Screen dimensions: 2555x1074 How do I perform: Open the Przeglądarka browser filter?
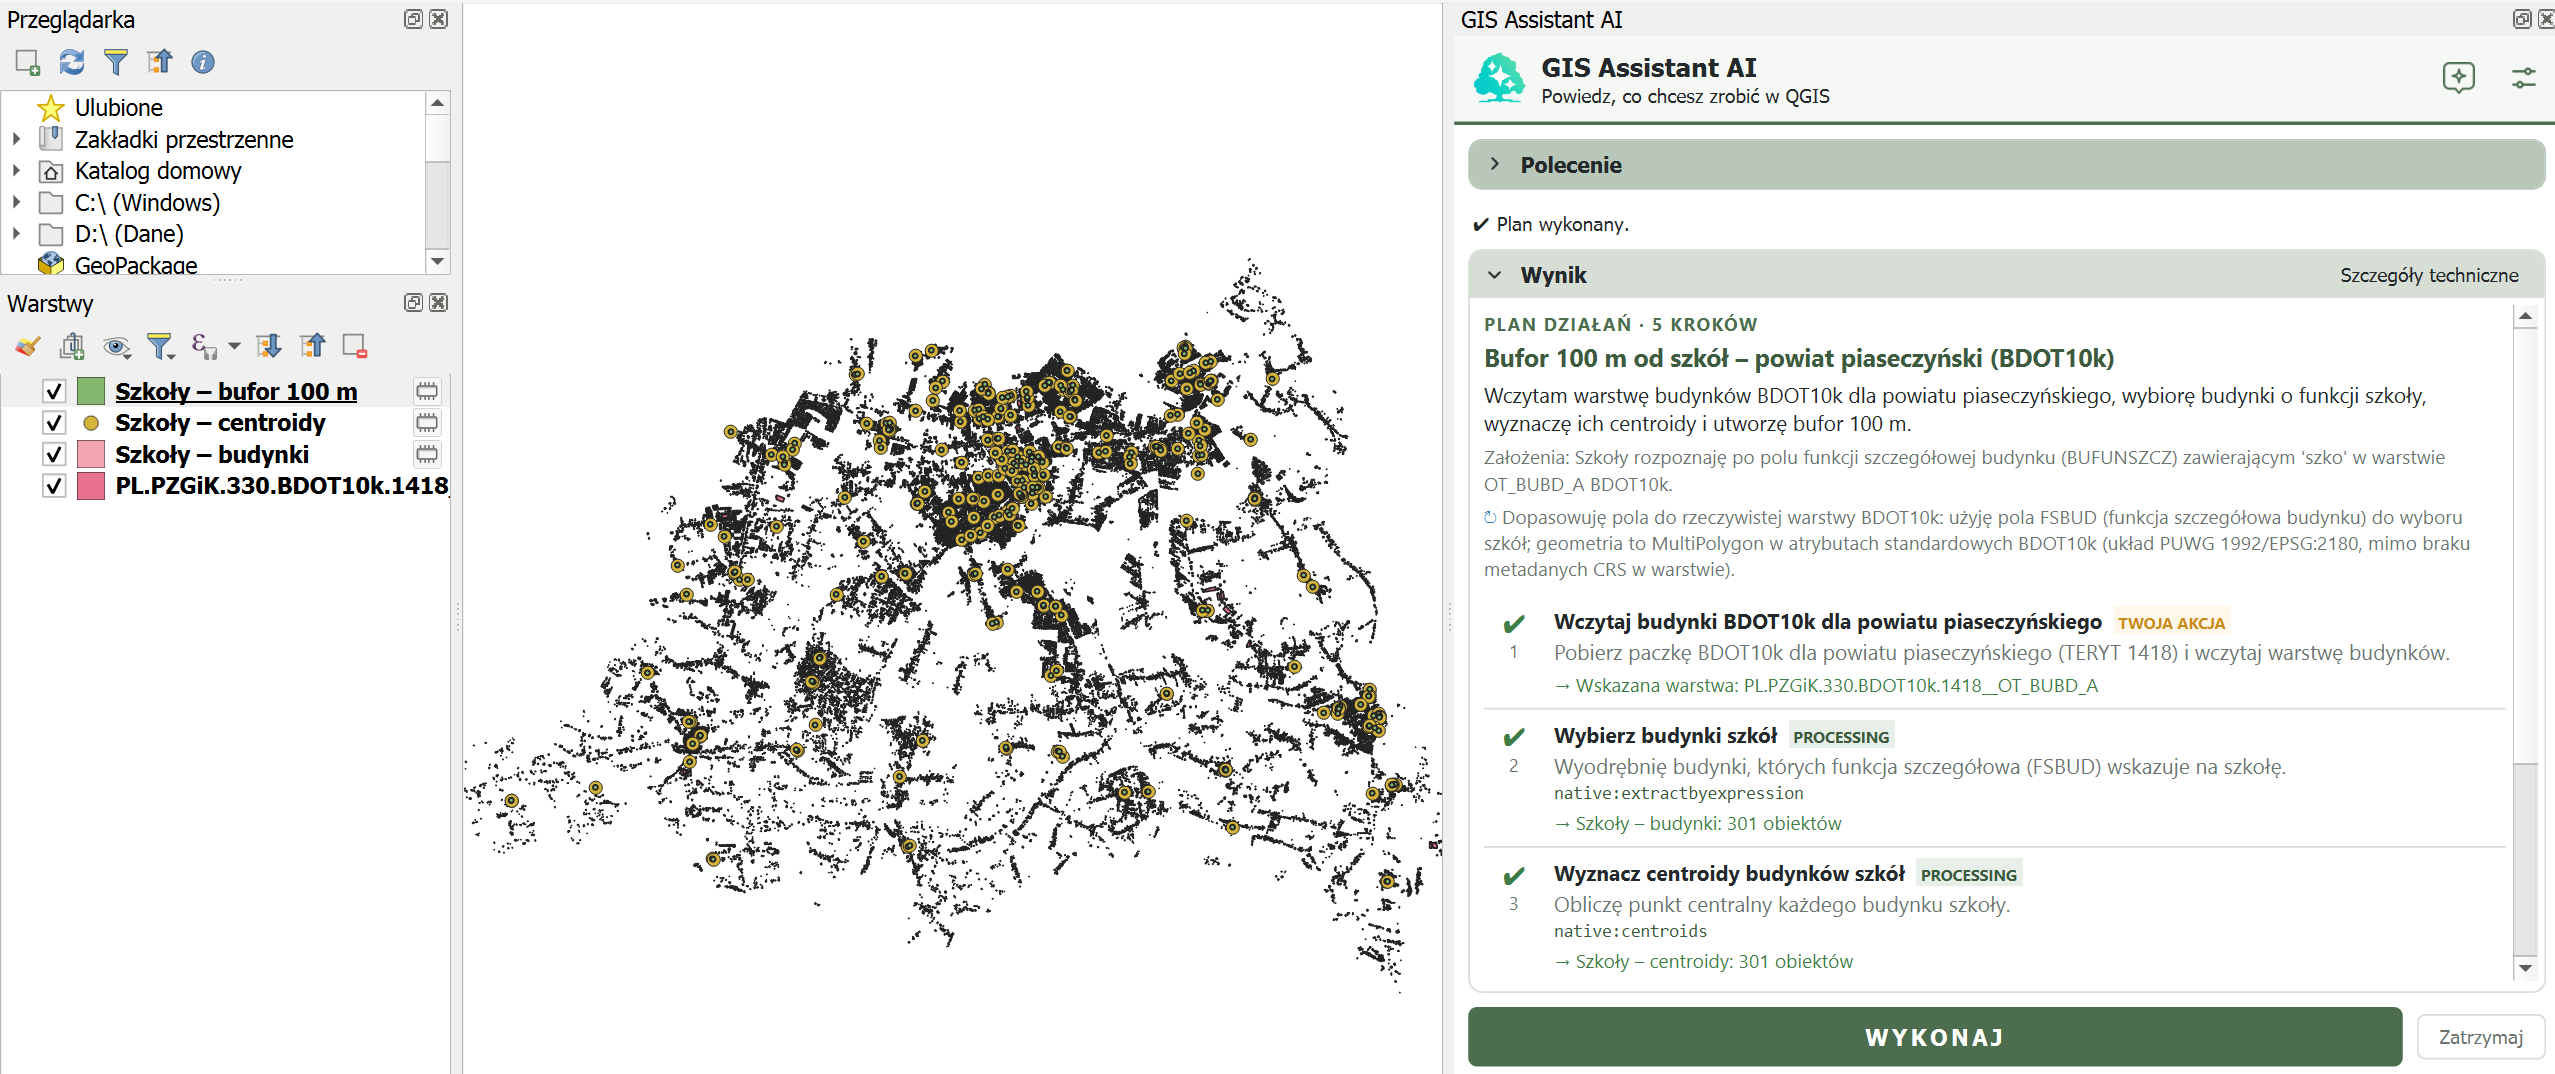click(x=116, y=62)
